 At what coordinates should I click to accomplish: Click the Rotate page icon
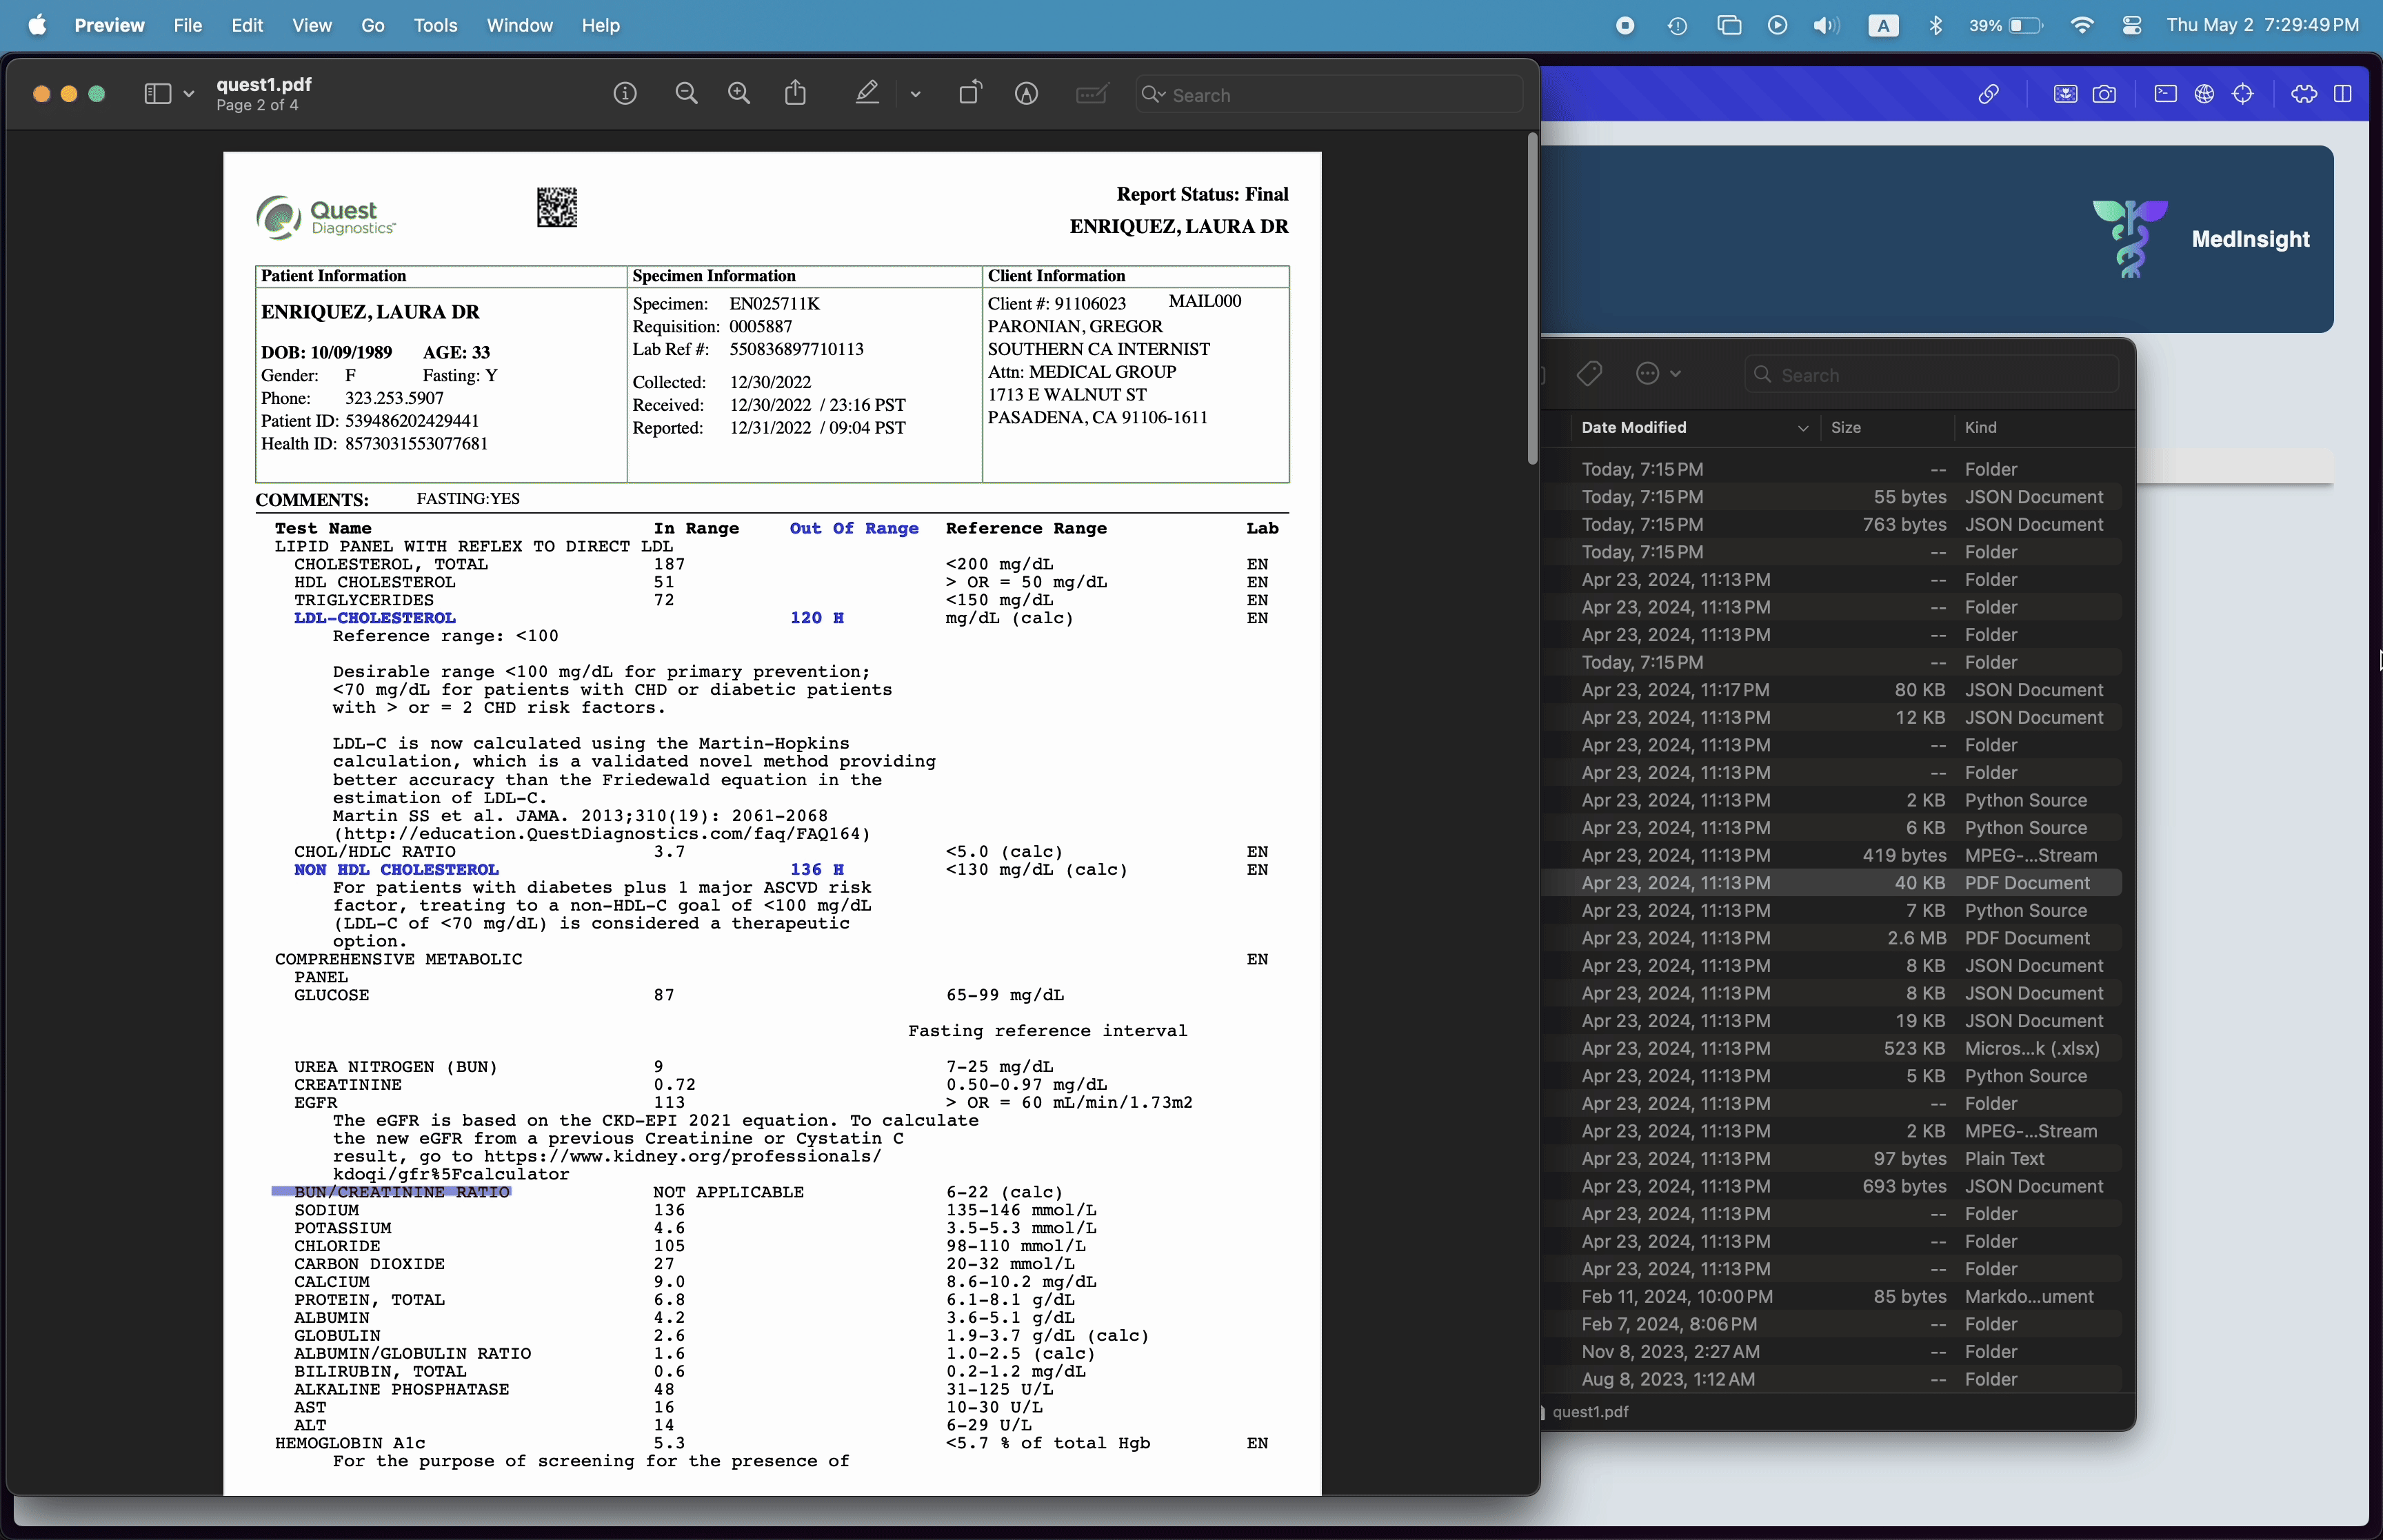970,94
